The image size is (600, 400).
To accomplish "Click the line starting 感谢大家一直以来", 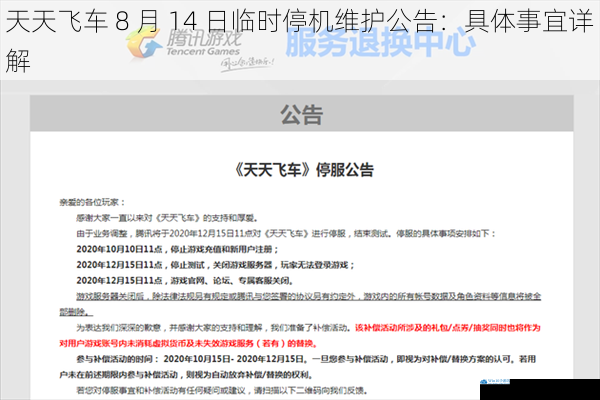I will pos(167,218).
